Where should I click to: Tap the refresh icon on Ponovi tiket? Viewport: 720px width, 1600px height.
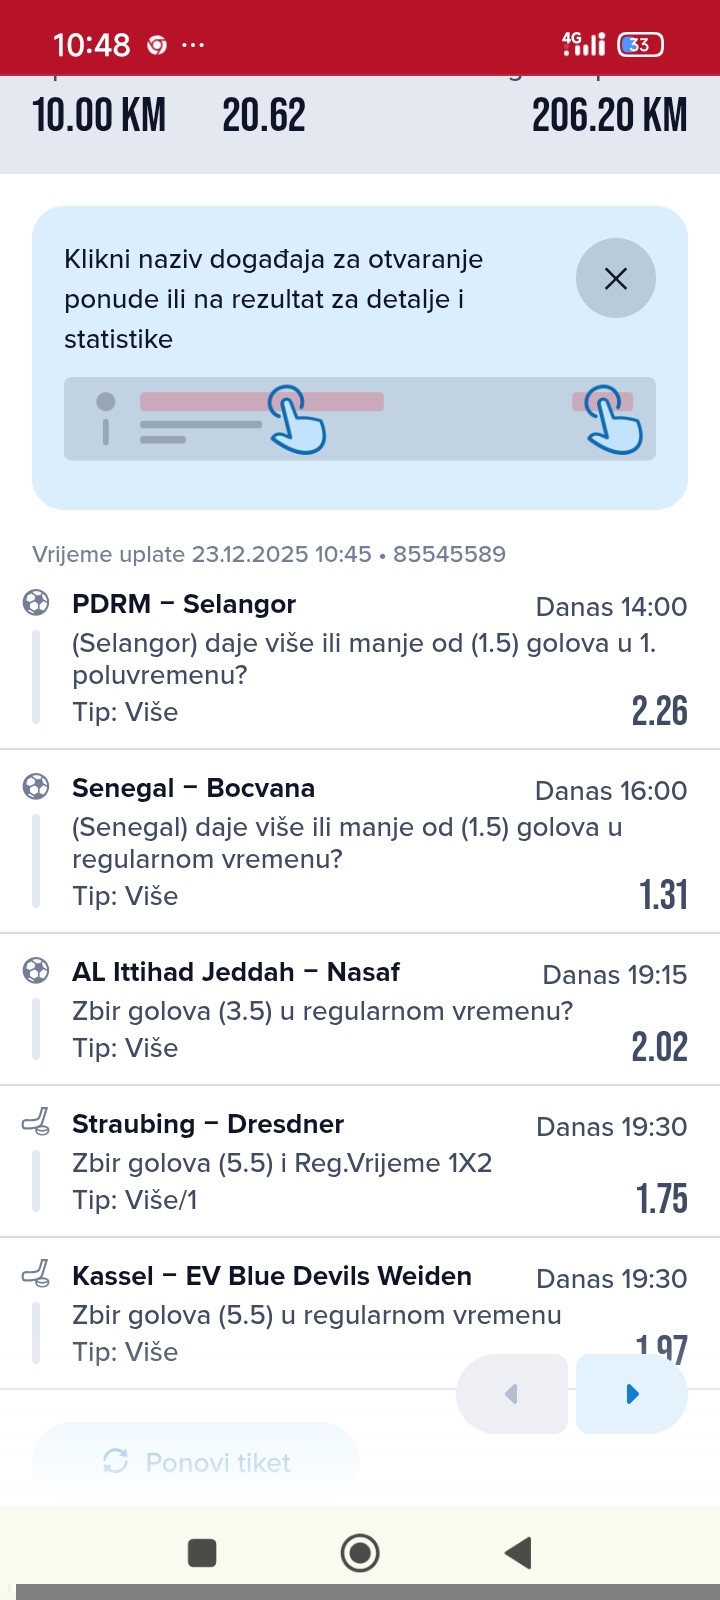(116, 1462)
